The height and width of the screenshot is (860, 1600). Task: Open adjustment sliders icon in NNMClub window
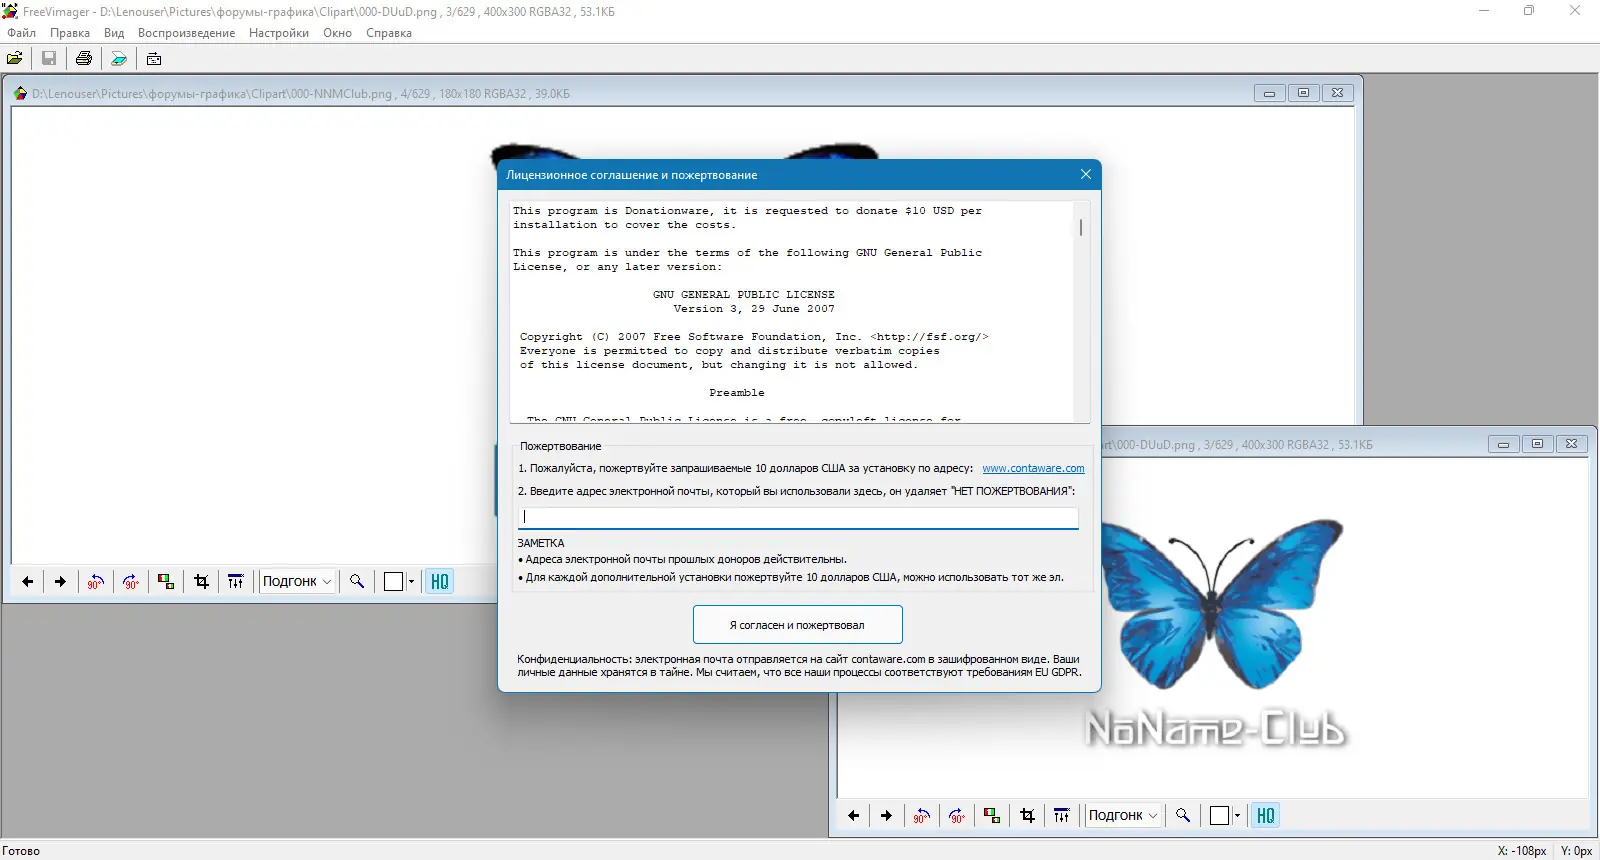[236, 582]
